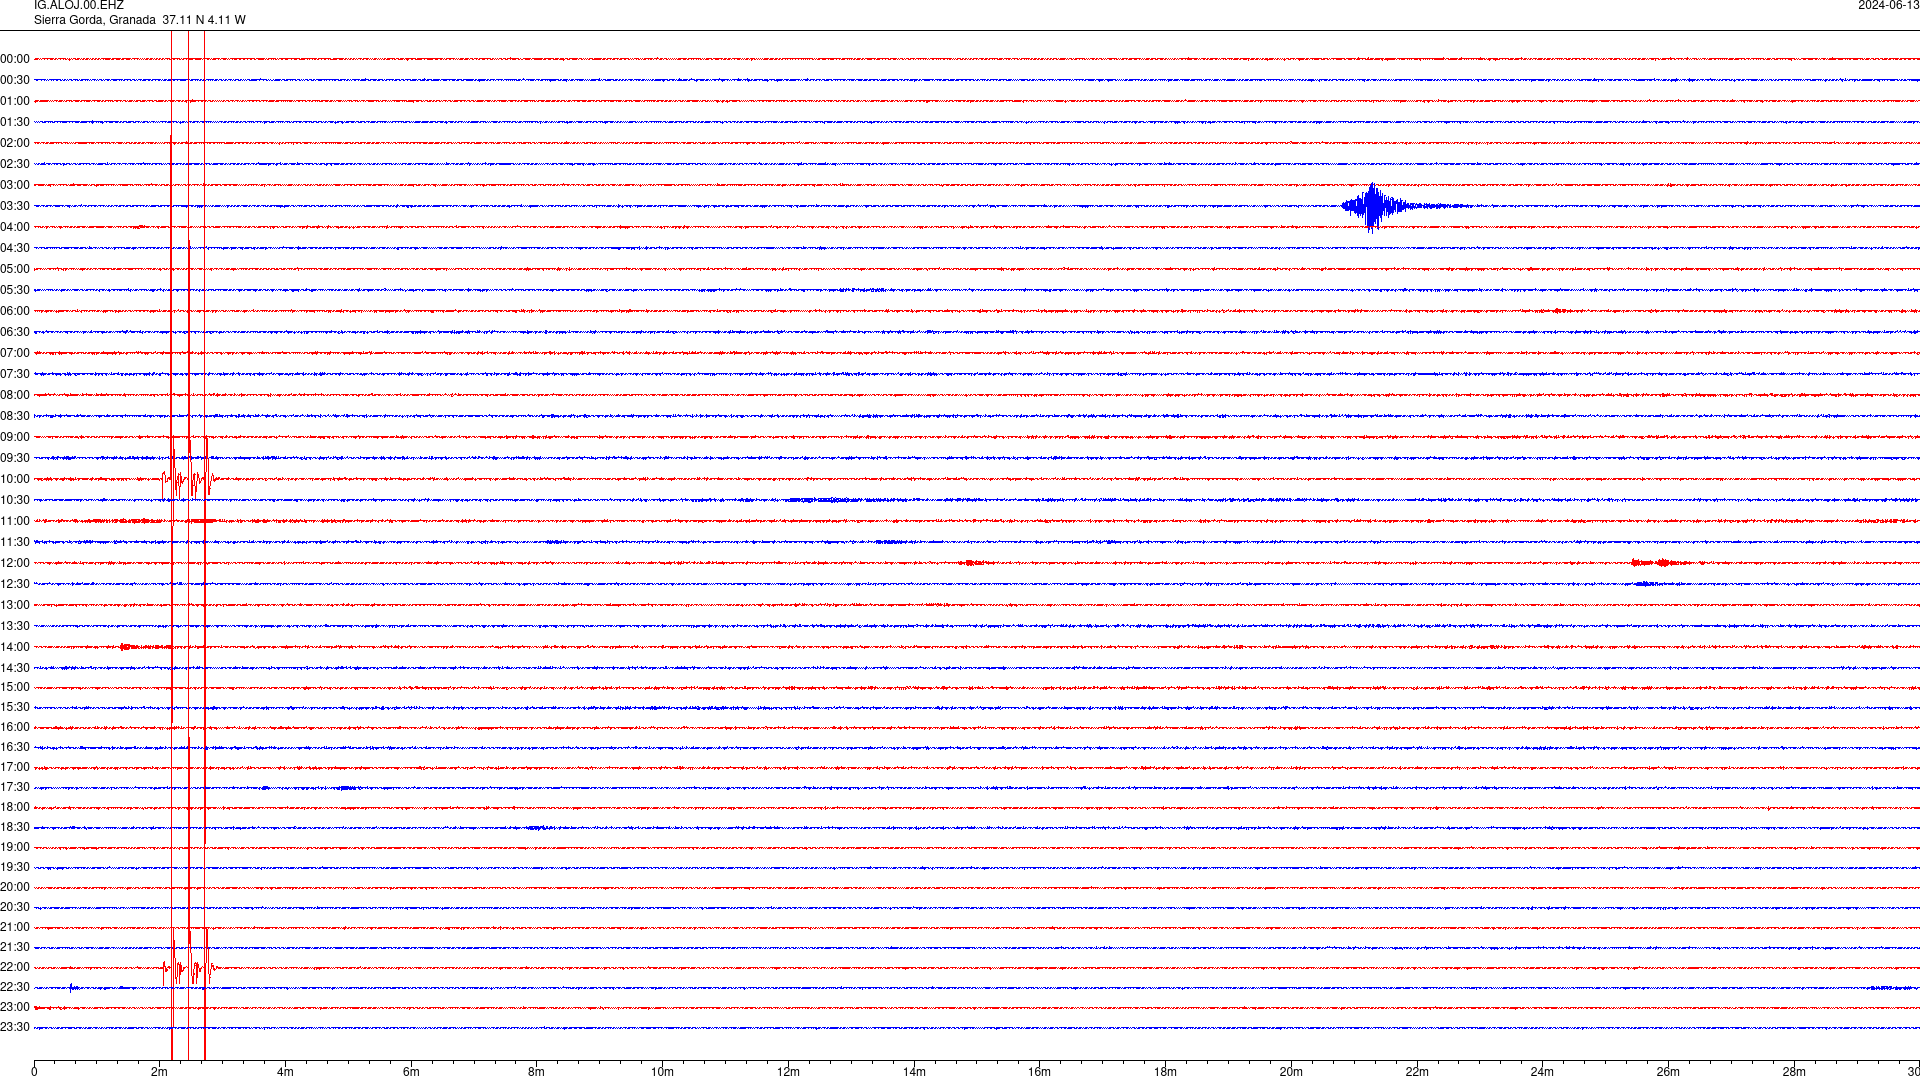Click the 14m mark on the time axis

pos(914,1072)
